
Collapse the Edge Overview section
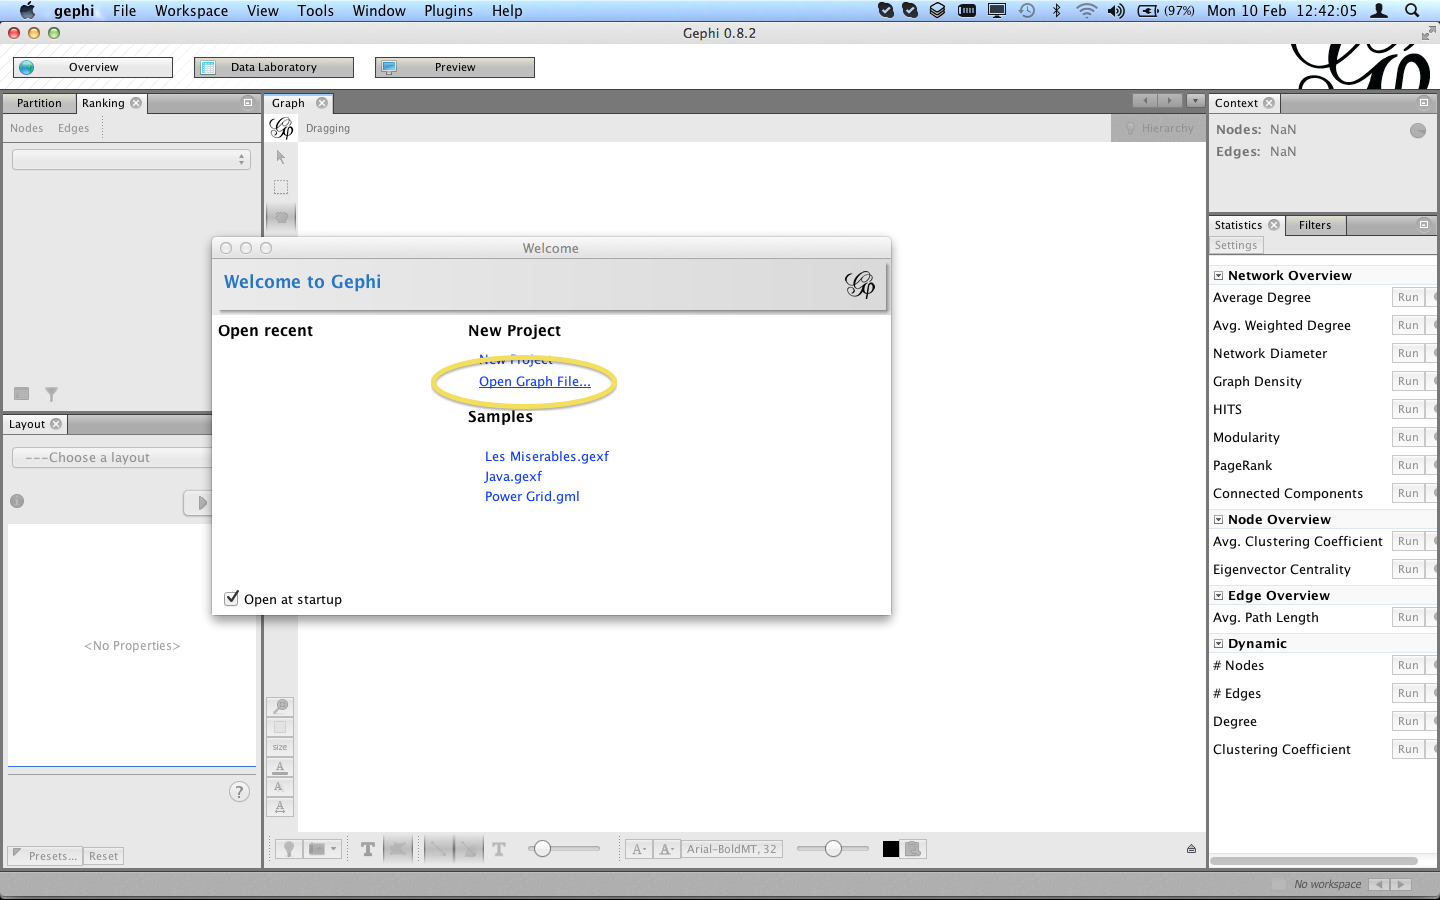pyautogui.click(x=1218, y=595)
